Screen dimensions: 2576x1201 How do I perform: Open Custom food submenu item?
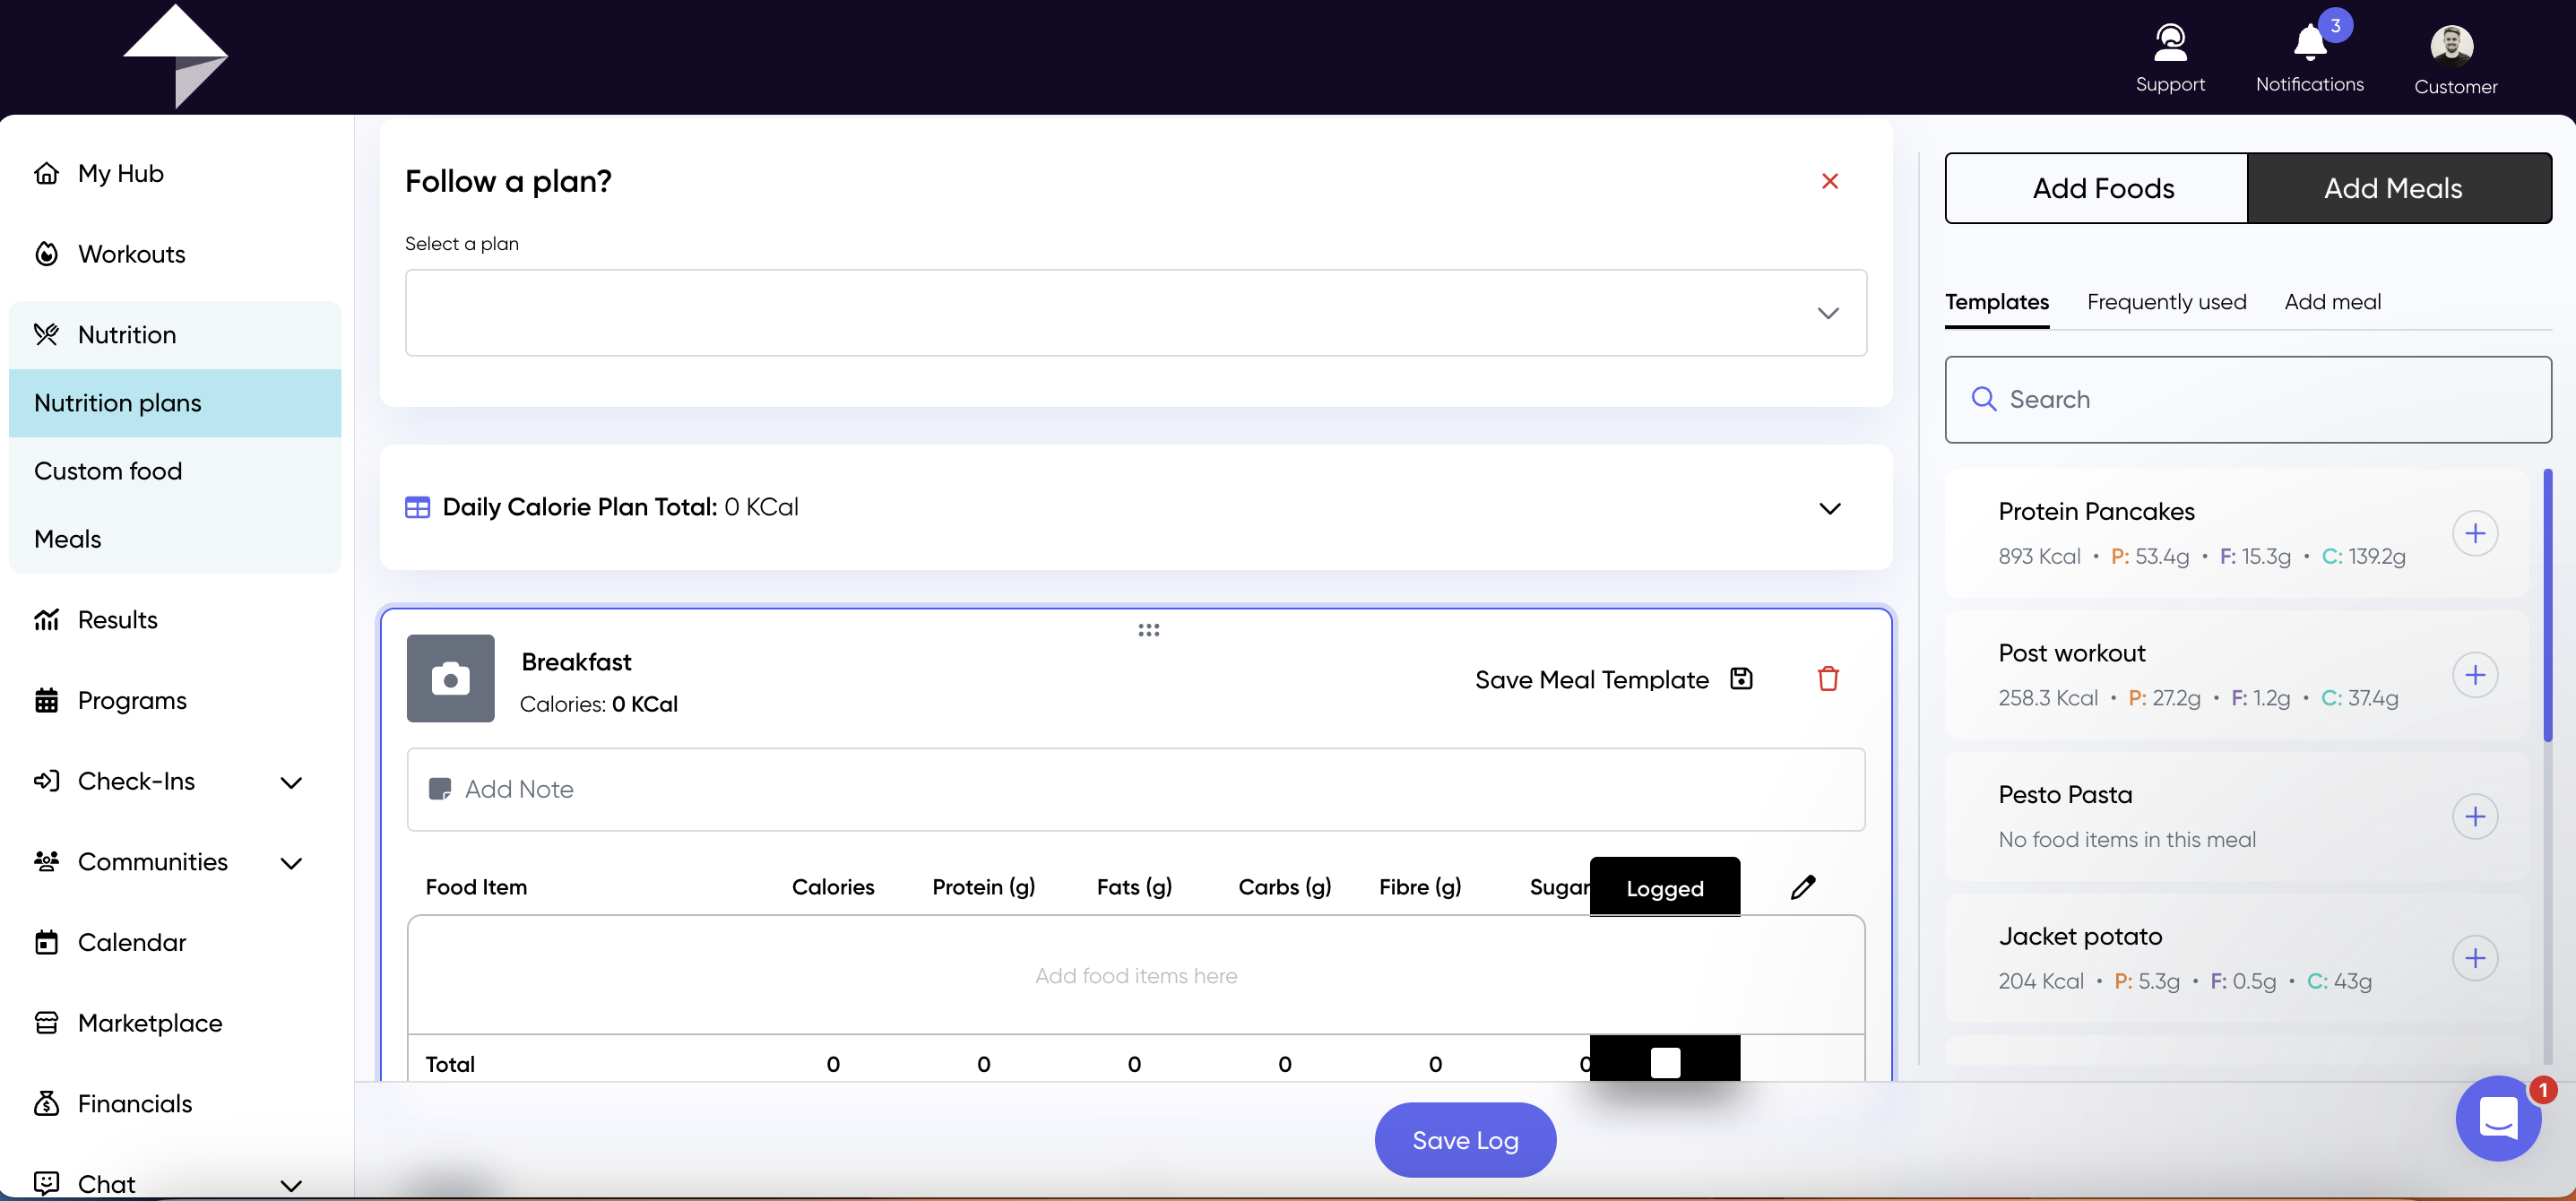point(175,471)
